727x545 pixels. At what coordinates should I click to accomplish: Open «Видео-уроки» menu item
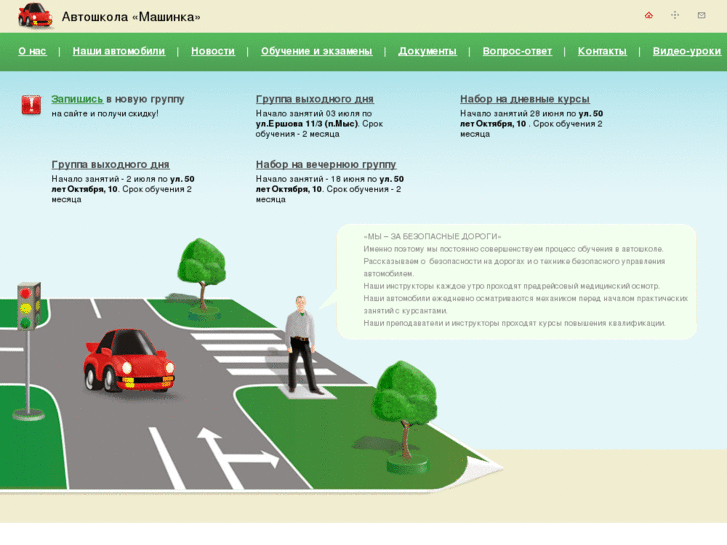click(687, 51)
